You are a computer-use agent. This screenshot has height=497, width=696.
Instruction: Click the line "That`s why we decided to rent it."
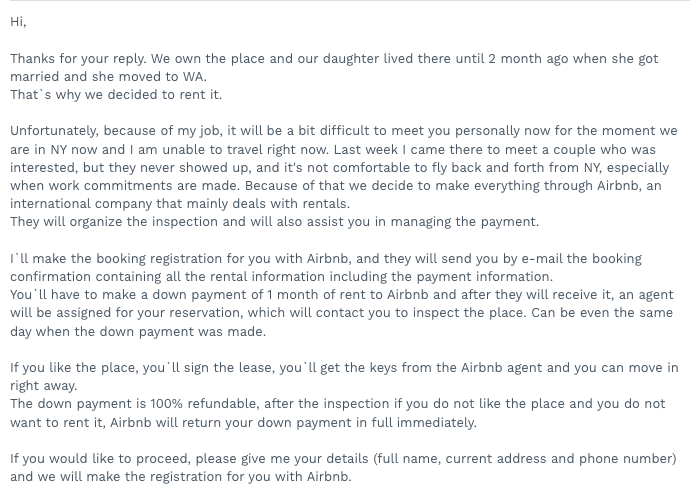[x=116, y=95]
